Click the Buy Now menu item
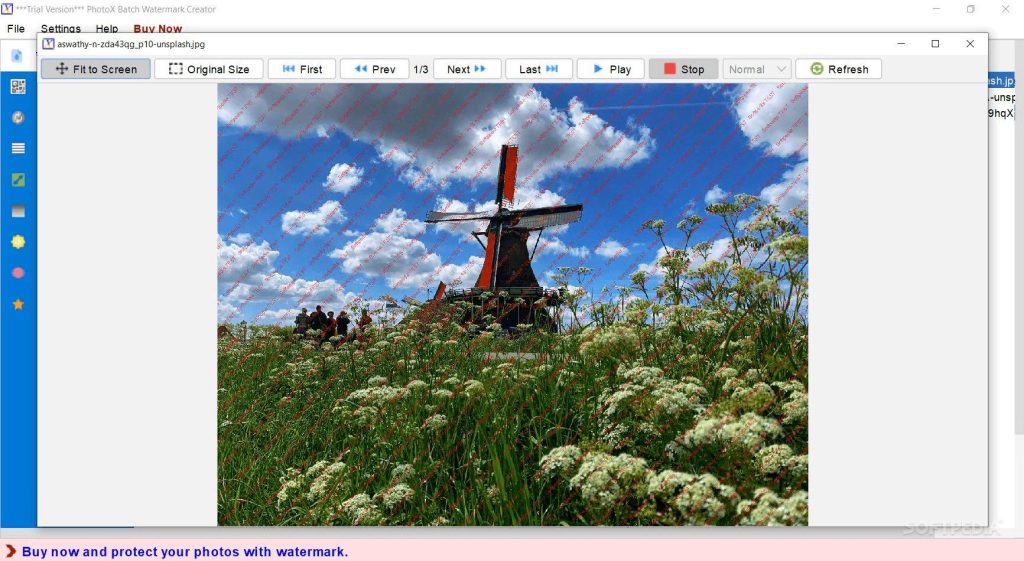 [x=157, y=29]
